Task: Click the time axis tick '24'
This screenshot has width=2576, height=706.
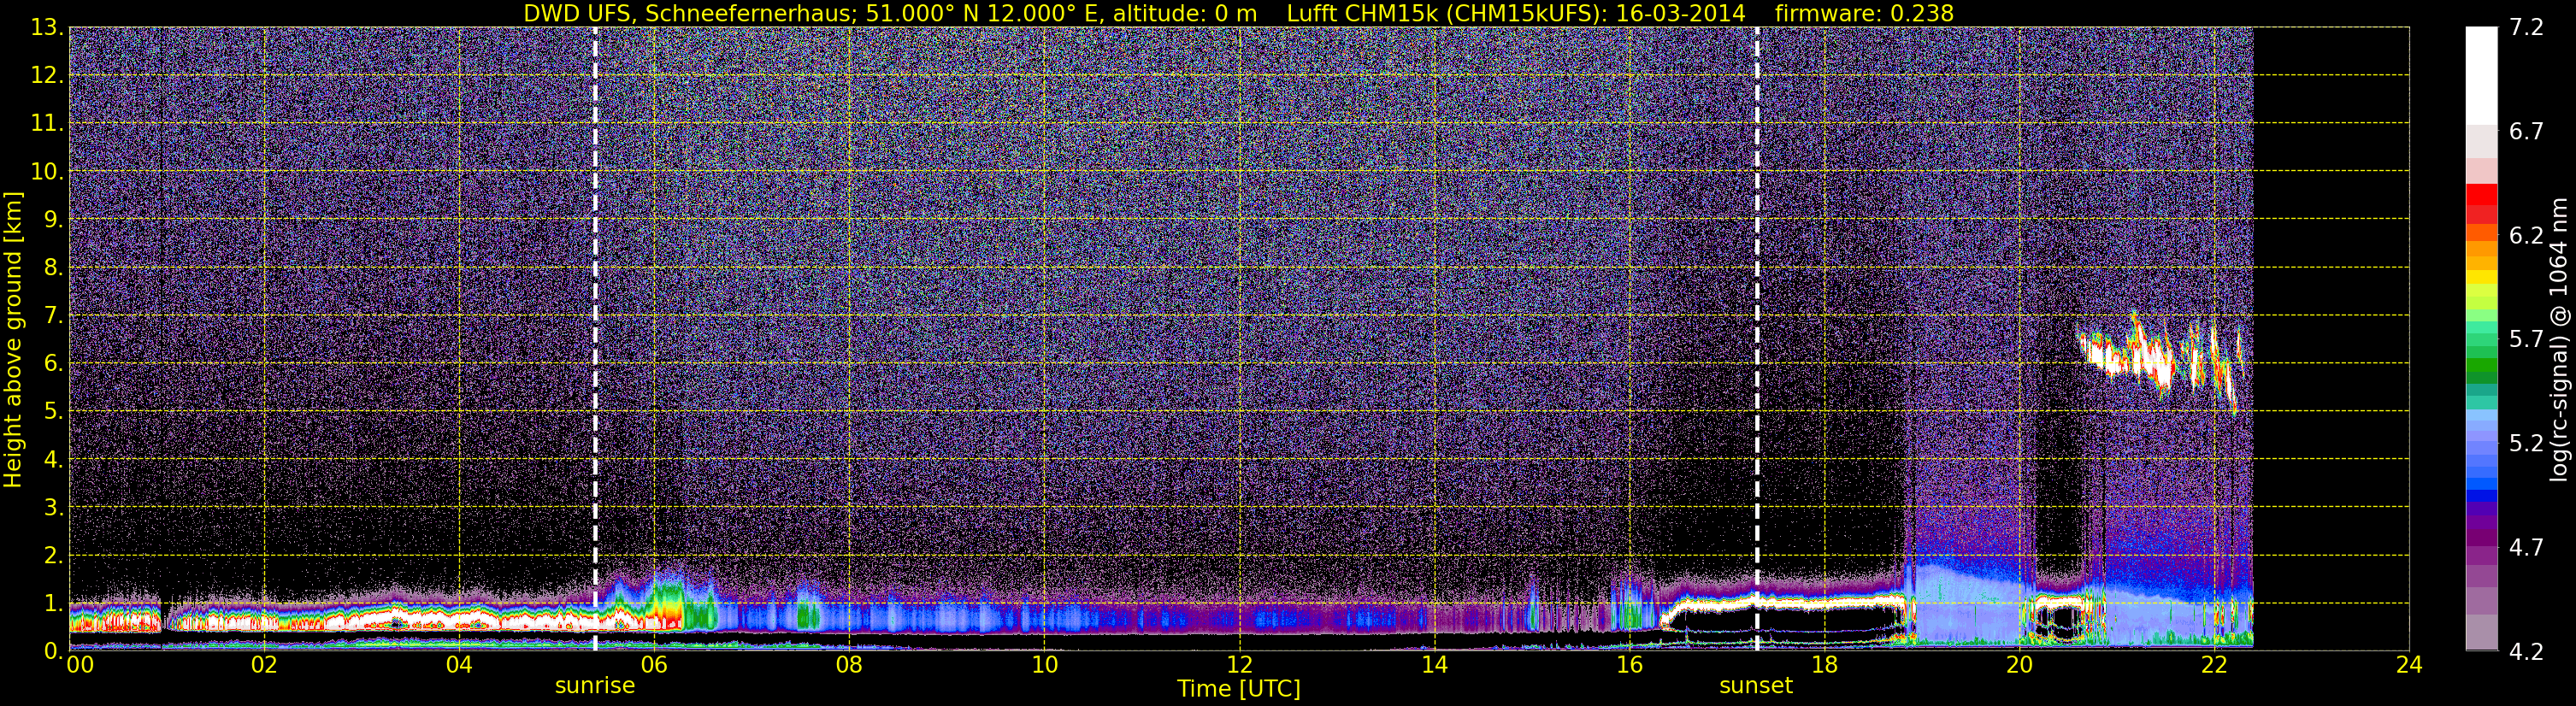Action: (2409, 665)
